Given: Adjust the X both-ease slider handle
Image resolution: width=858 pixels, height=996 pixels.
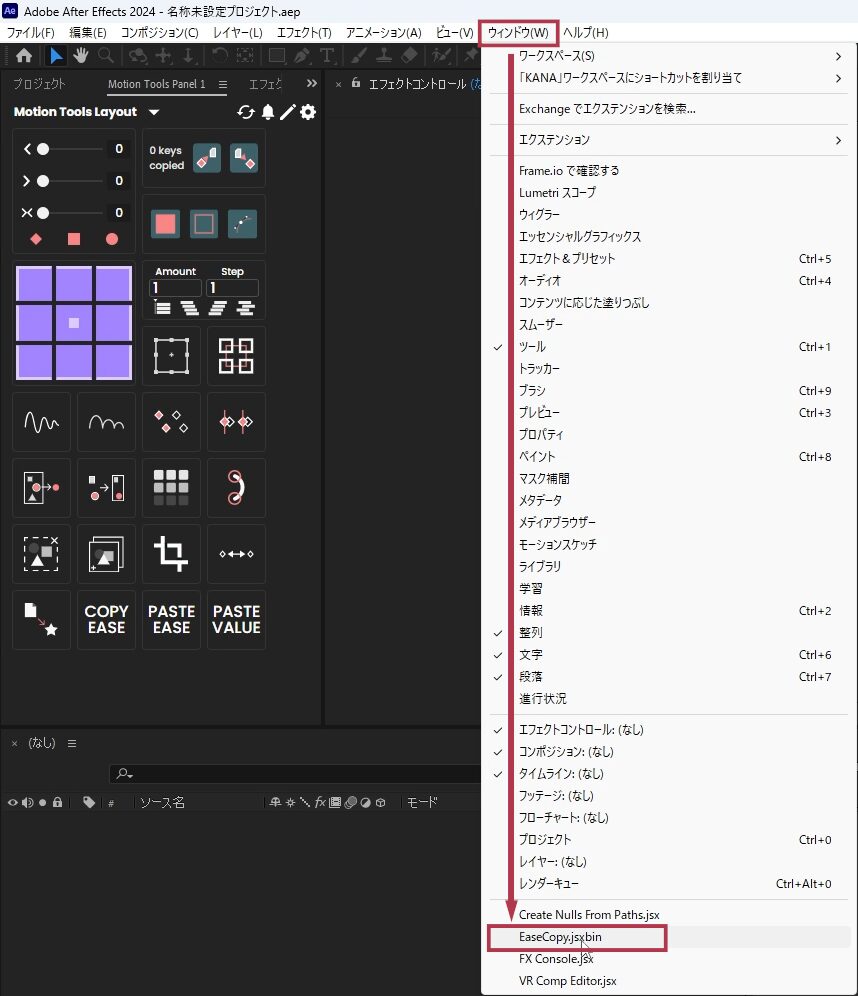Looking at the screenshot, I should [x=43, y=213].
